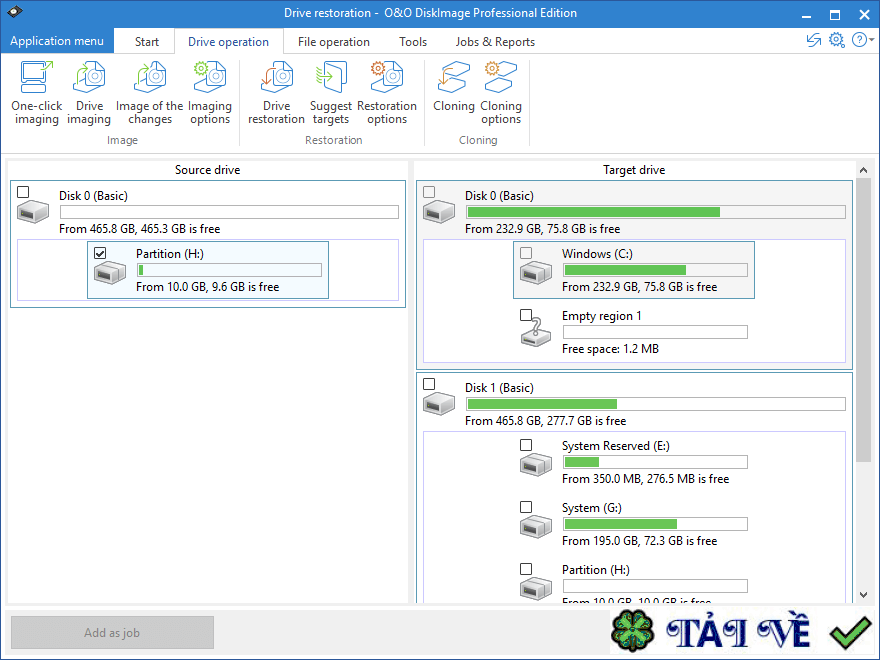This screenshot has height=660, width=880.
Task: Click target scrollbar down arrow
Action: (863, 595)
